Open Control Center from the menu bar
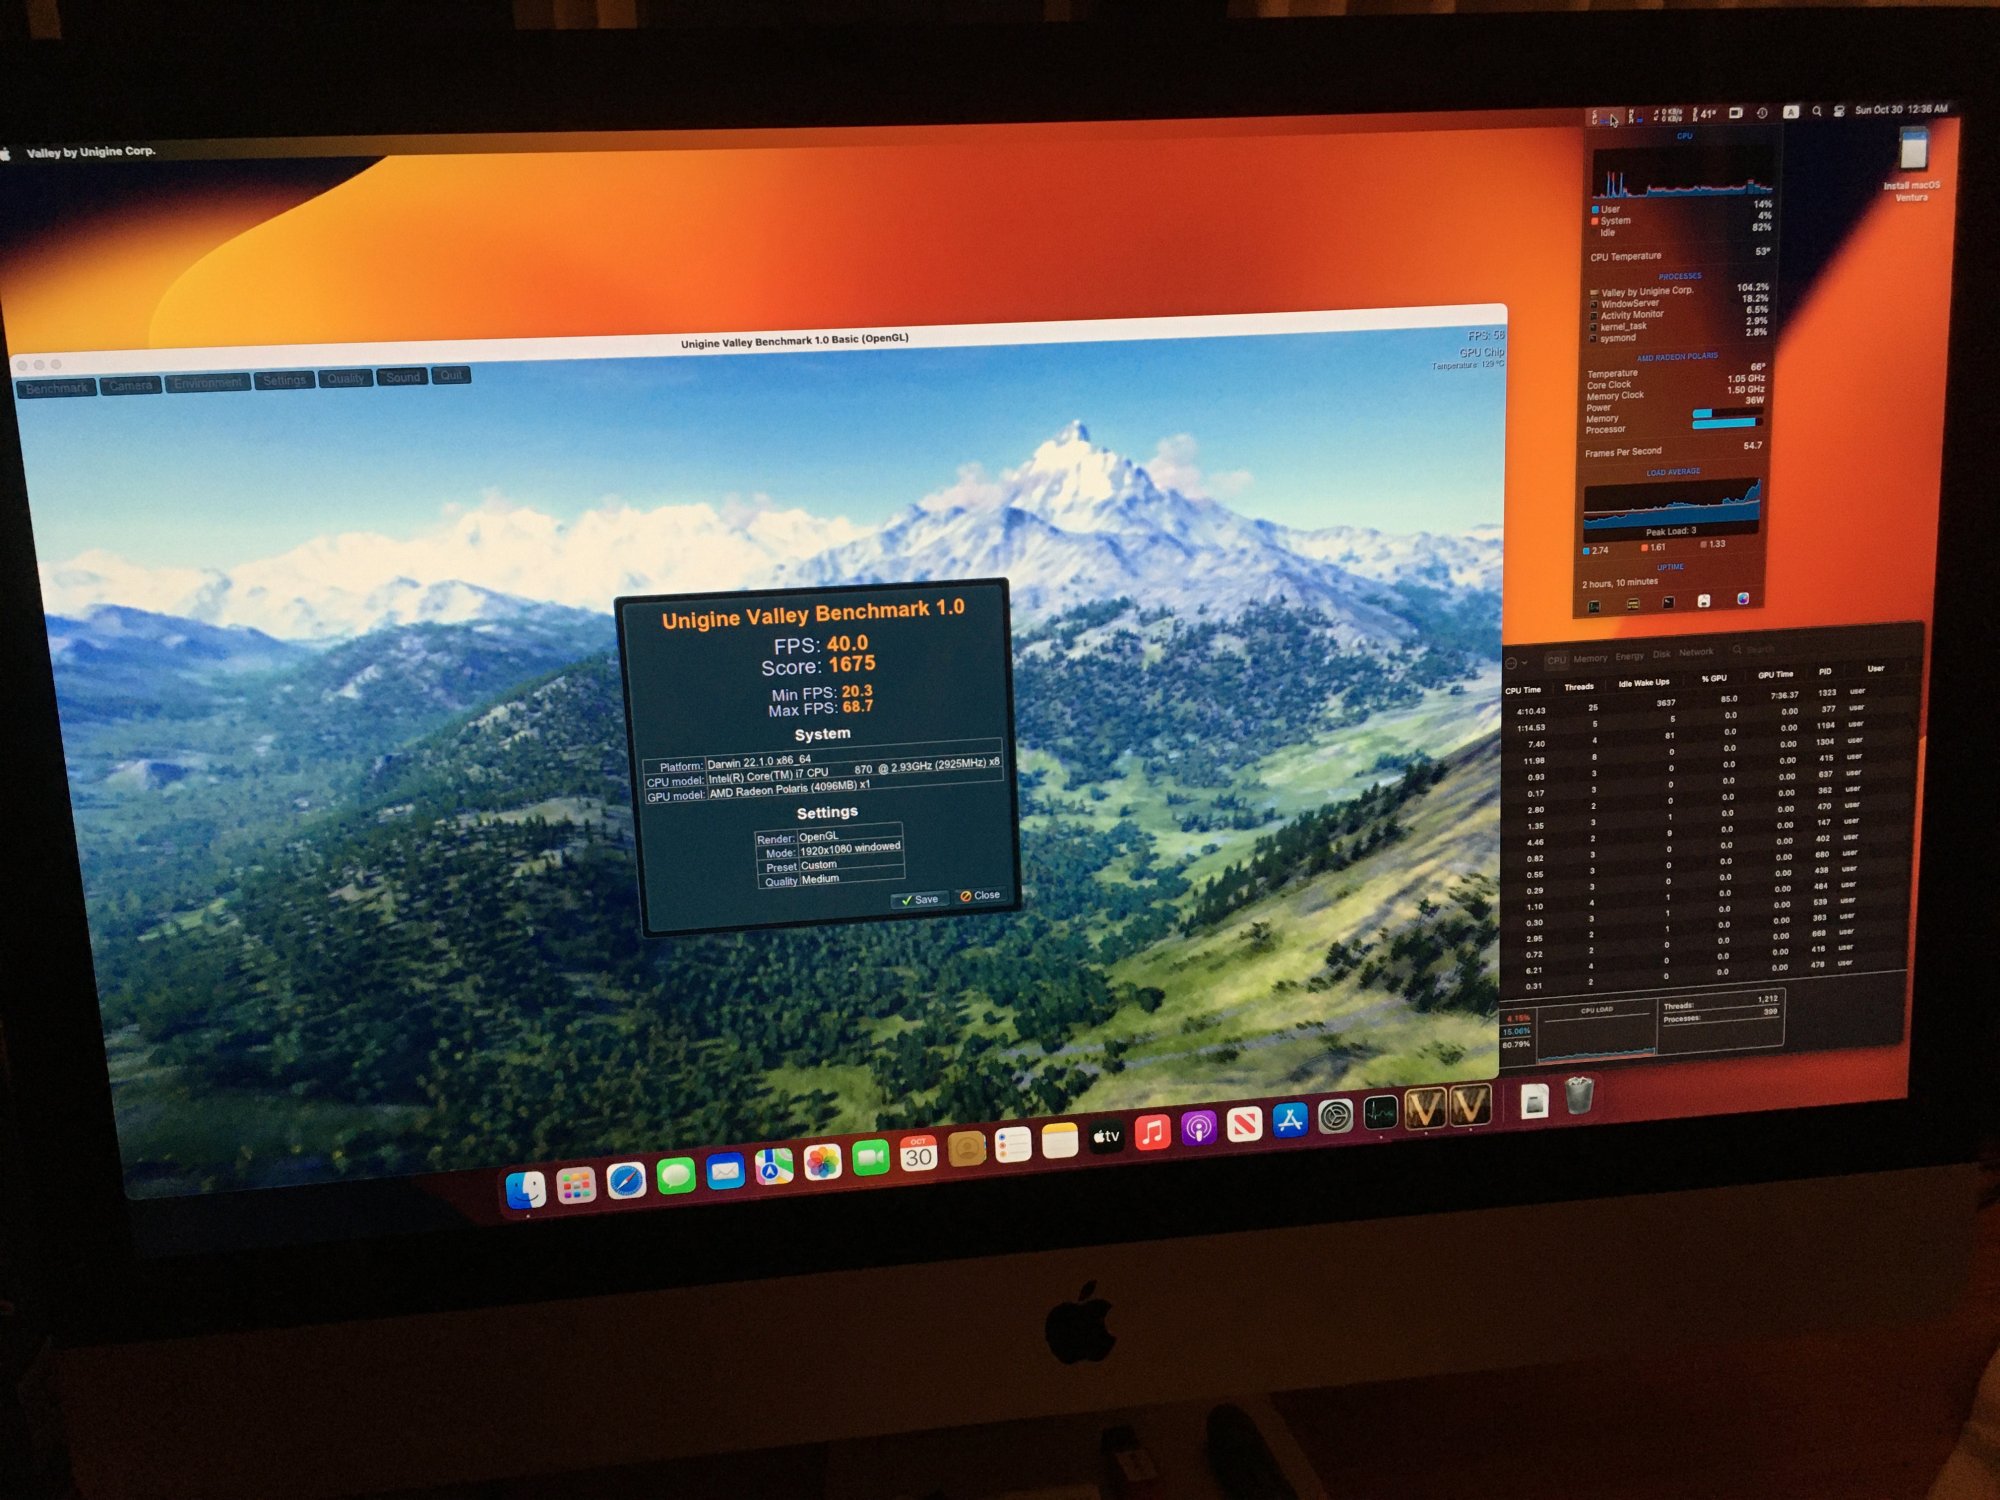 (1839, 111)
